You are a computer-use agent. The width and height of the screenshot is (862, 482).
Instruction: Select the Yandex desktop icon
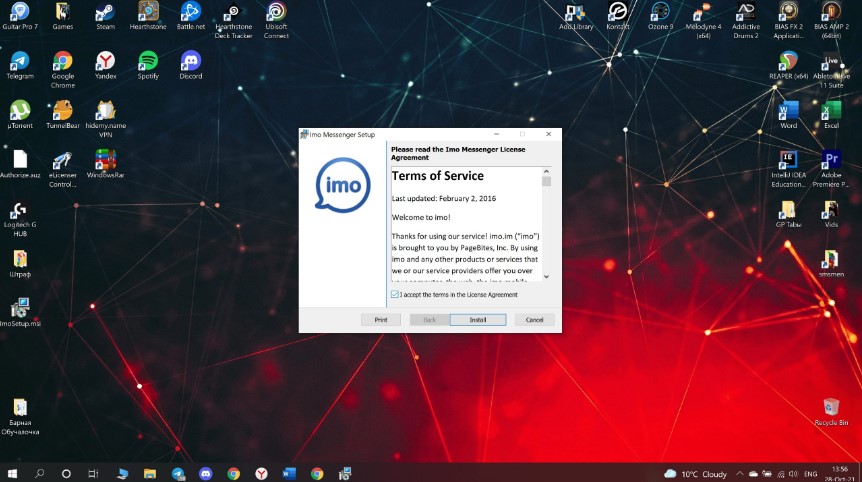(x=105, y=65)
